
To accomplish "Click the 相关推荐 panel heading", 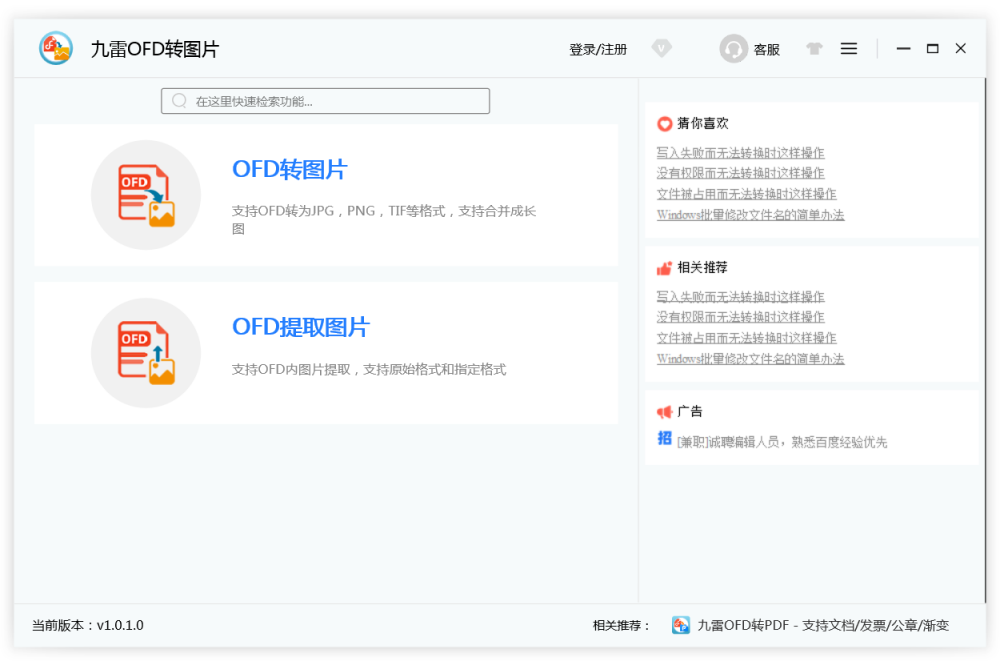I will (702, 267).
